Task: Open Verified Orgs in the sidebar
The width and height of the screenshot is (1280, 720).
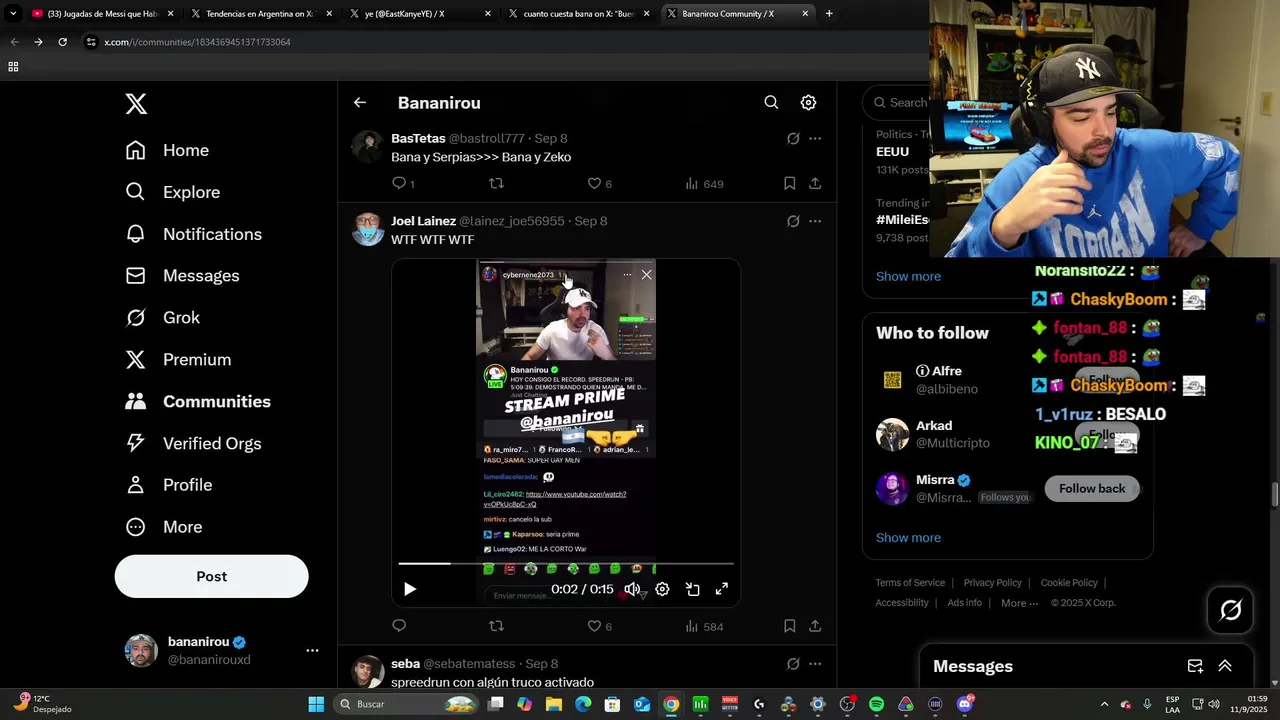Action: click(193, 444)
